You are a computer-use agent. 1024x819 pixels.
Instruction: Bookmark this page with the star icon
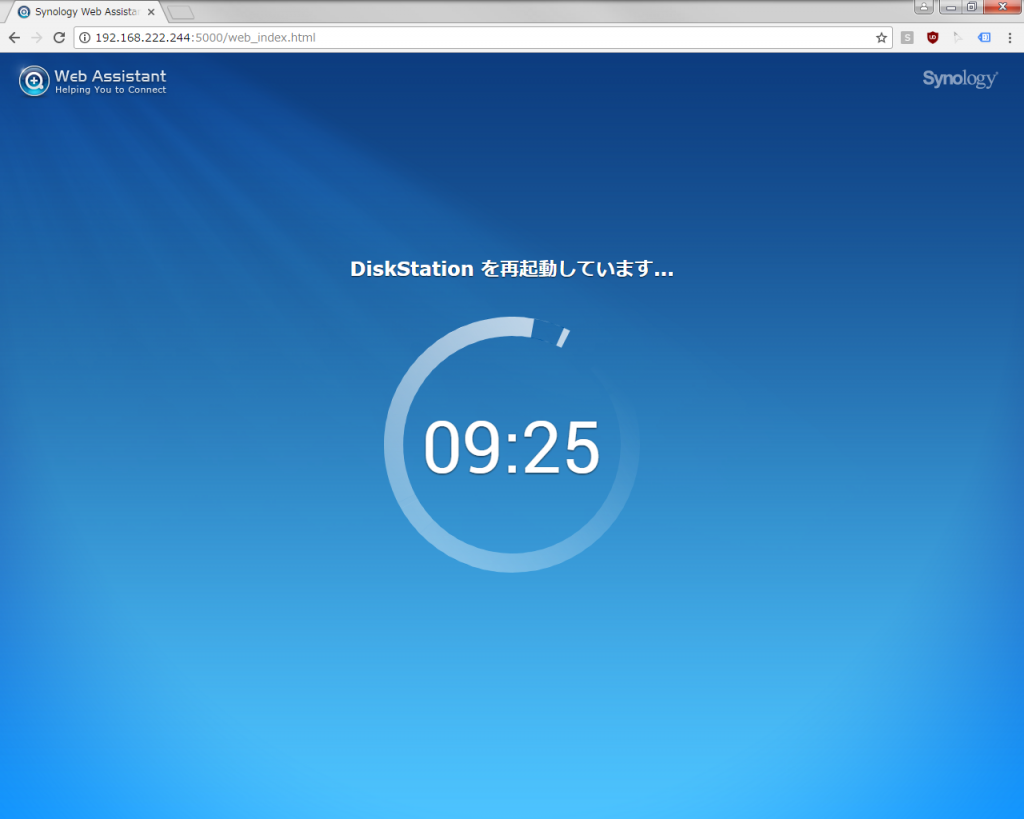click(881, 38)
